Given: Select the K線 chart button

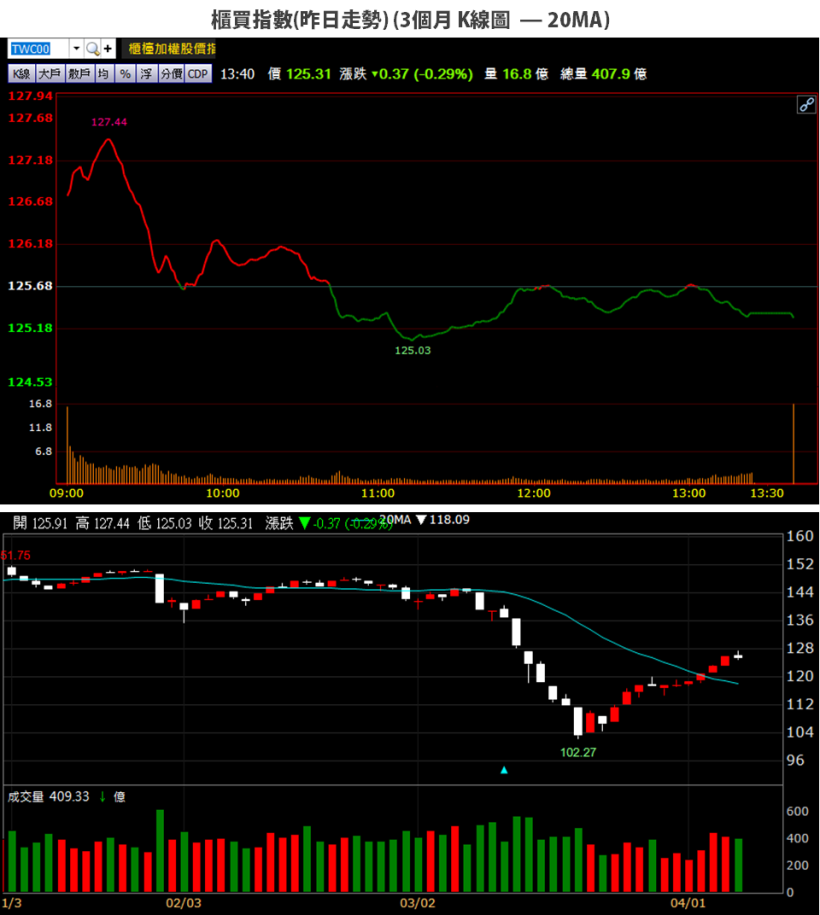Looking at the screenshot, I should click(22, 74).
